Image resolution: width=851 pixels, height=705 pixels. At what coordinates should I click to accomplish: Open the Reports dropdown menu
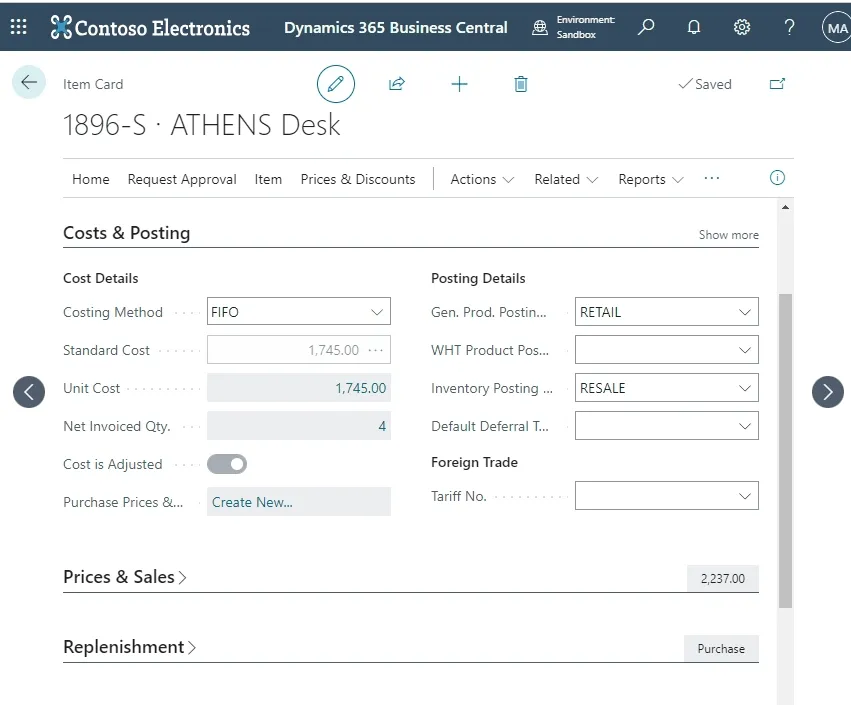(651, 179)
